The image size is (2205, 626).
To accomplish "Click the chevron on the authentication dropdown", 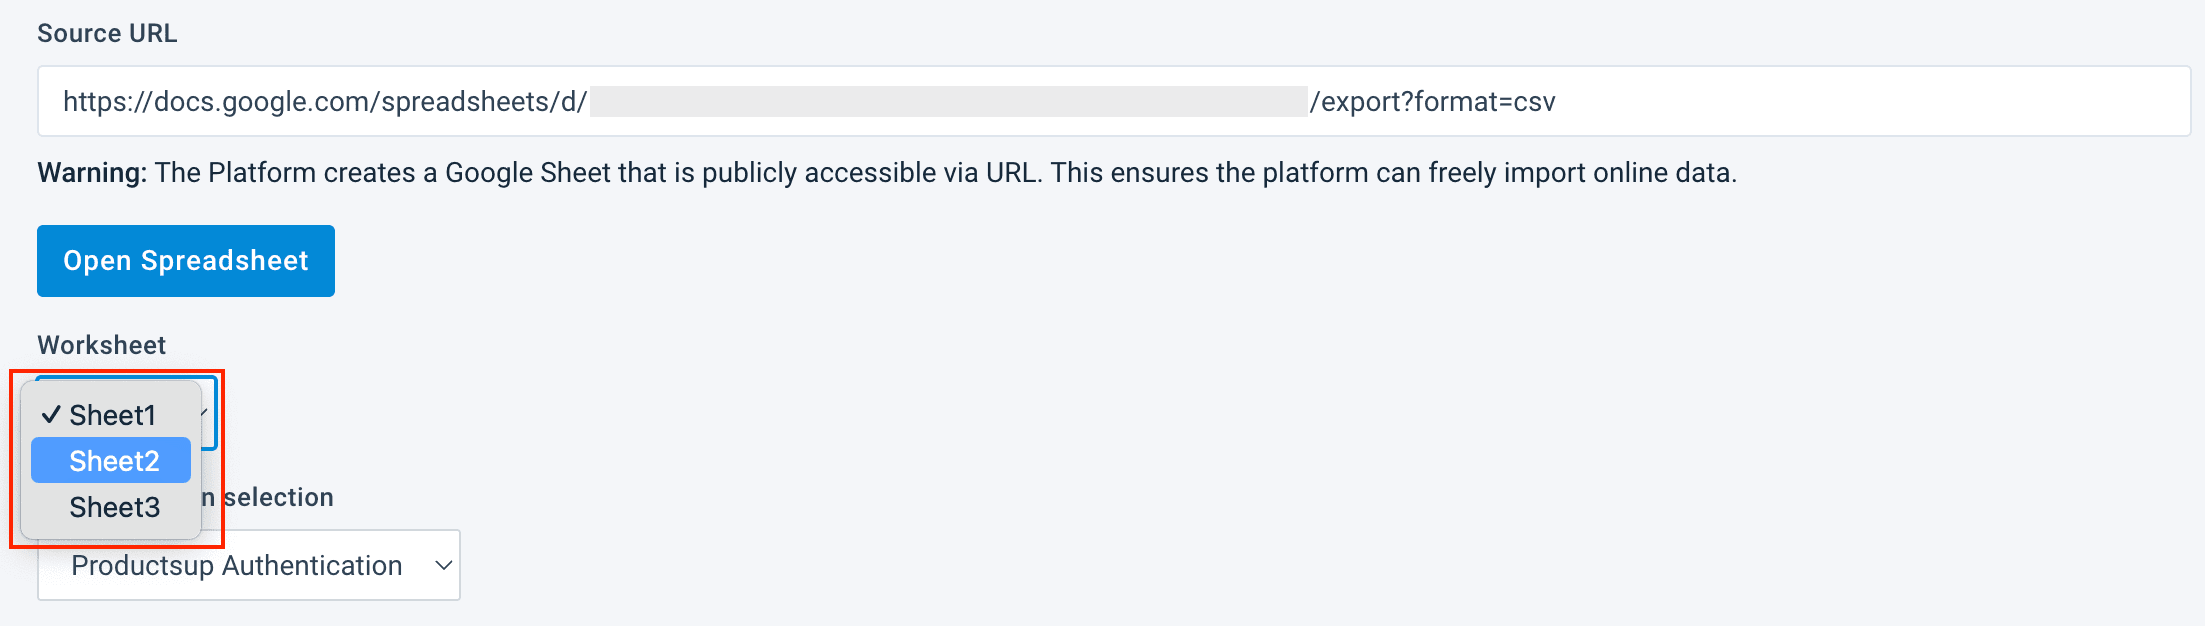I will (443, 565).
